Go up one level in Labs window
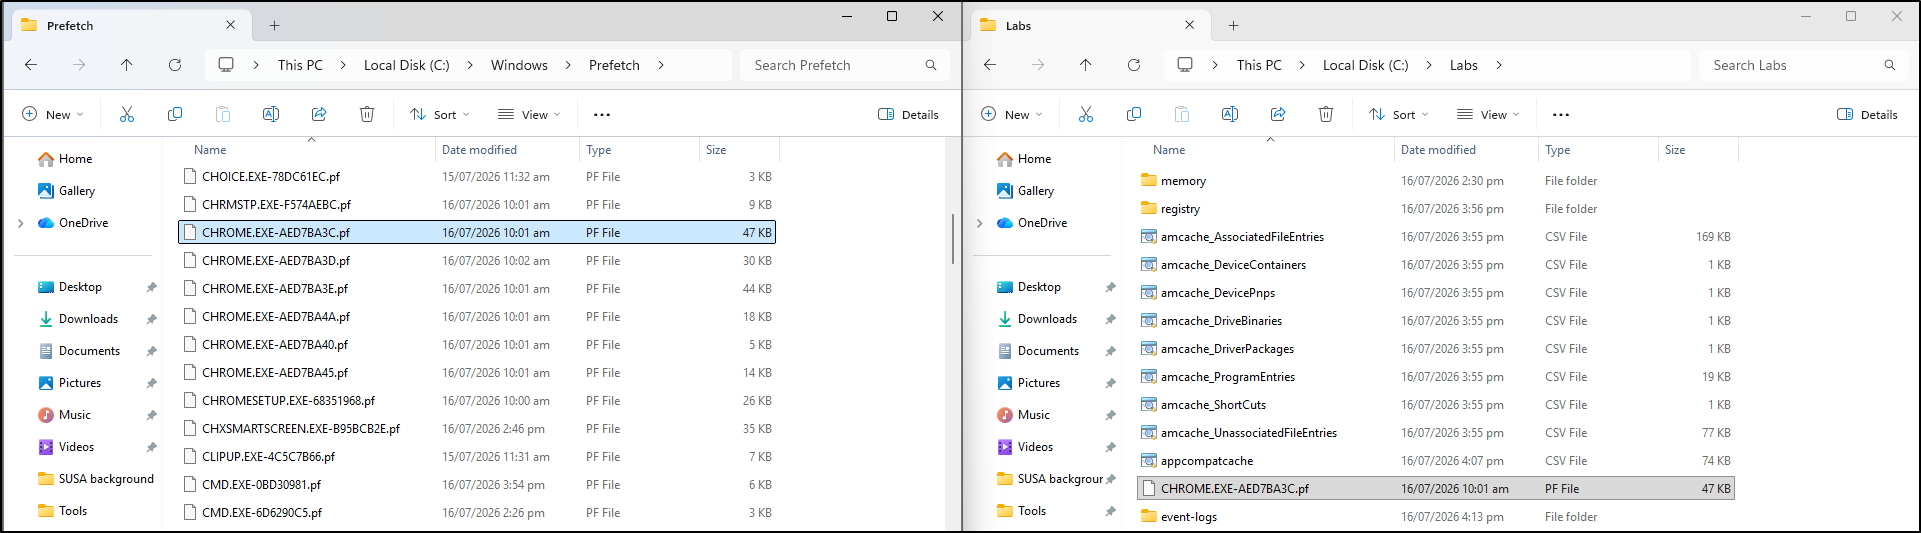The image size is (1921, 533). tap(1086, 65)
